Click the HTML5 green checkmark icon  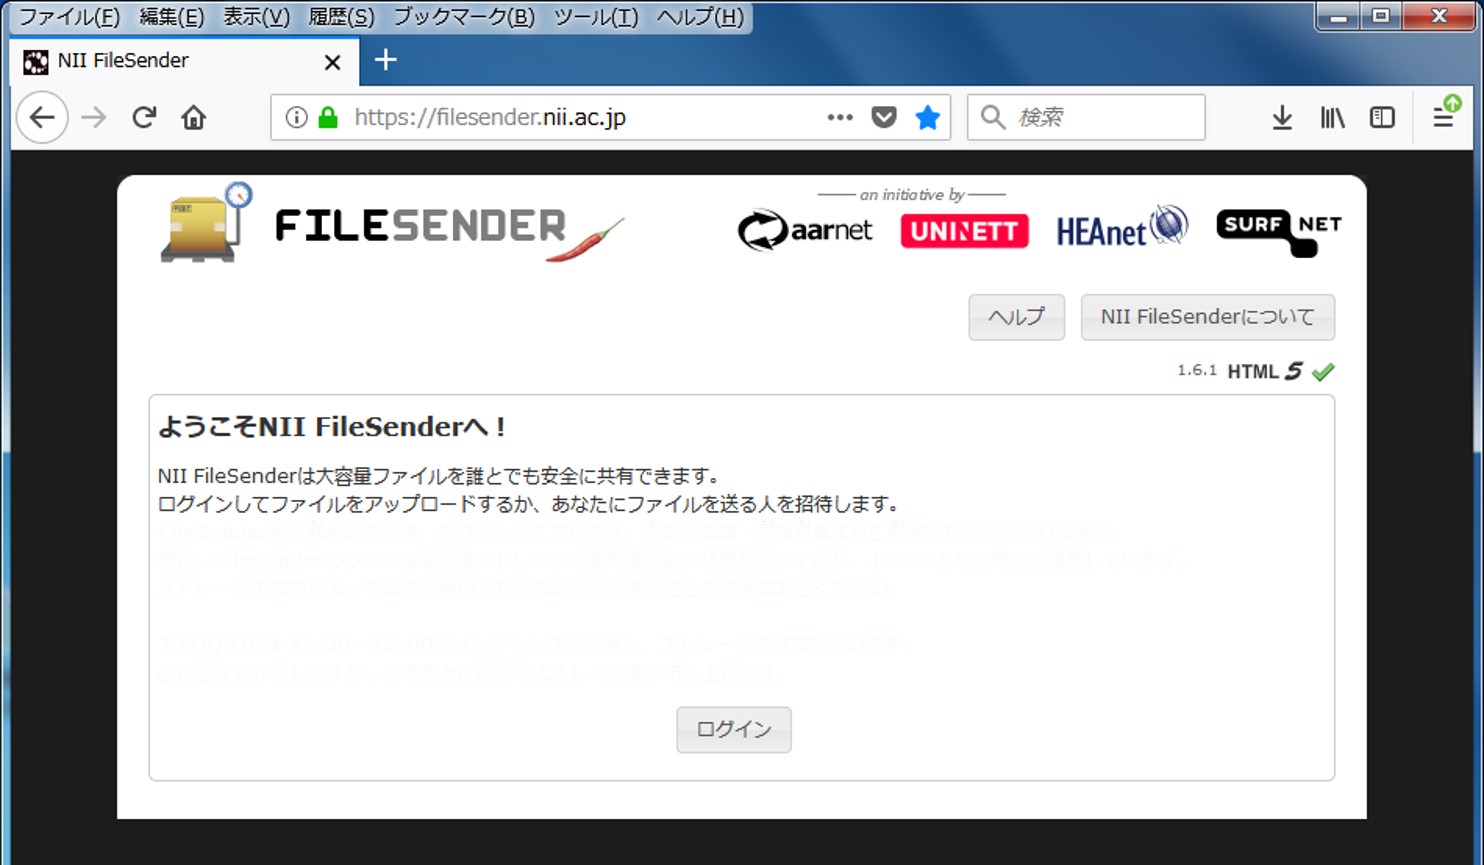coord(1323,372)
